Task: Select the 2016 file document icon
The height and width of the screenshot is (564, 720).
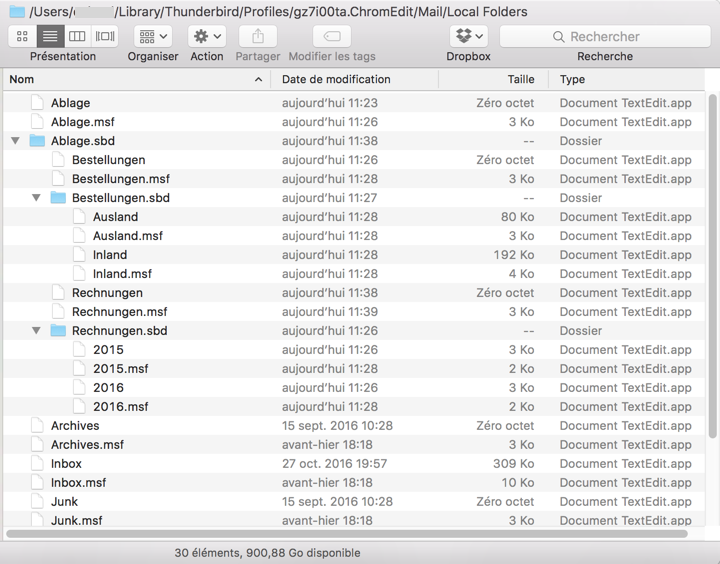Action: pos(79,387)
